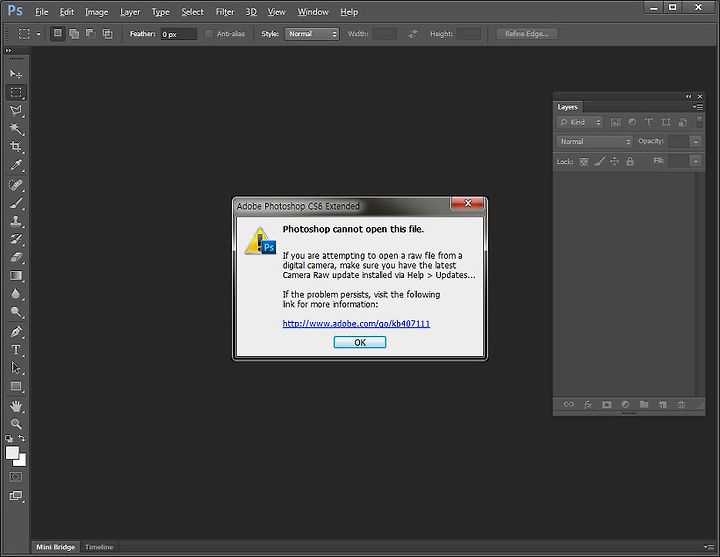Swap width and height values
This screenshot has height=557, width=720.
[412, 34]
